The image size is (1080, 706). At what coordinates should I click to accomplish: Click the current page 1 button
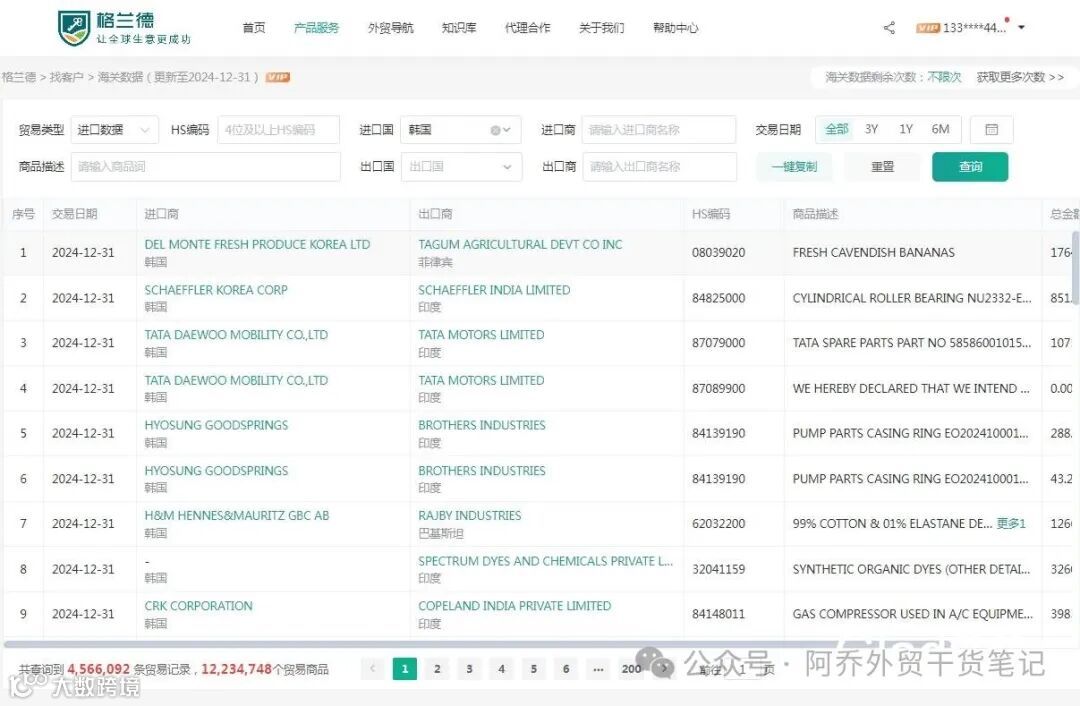tap(405, 669)
